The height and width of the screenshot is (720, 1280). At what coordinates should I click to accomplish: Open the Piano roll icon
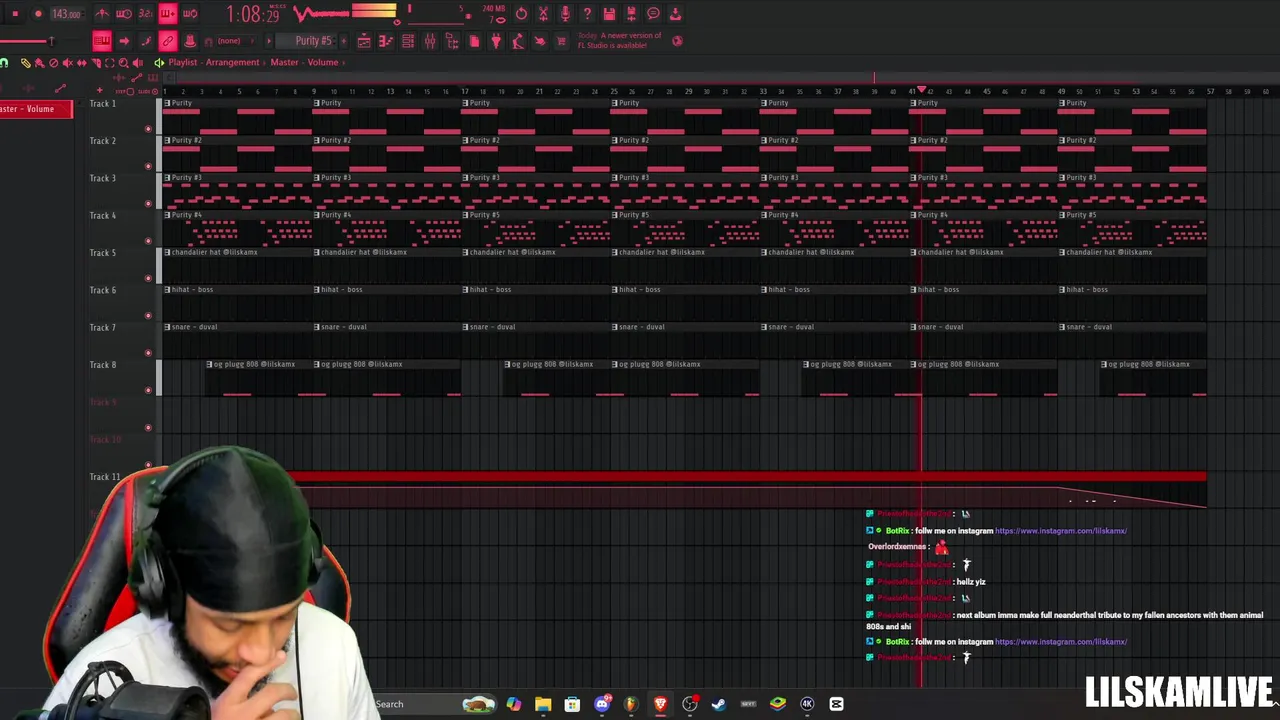(x=386, y=41)
